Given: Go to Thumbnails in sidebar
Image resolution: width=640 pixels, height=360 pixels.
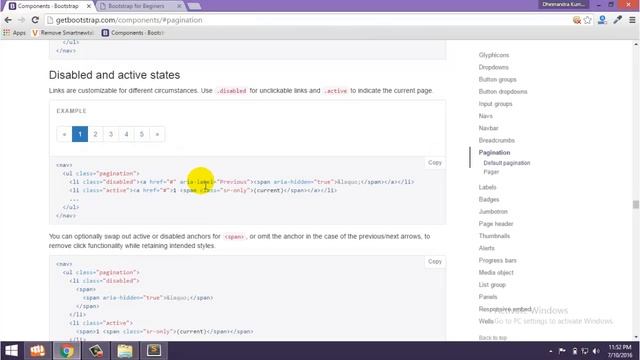Looking at the screenshot, I should [494, 236].
